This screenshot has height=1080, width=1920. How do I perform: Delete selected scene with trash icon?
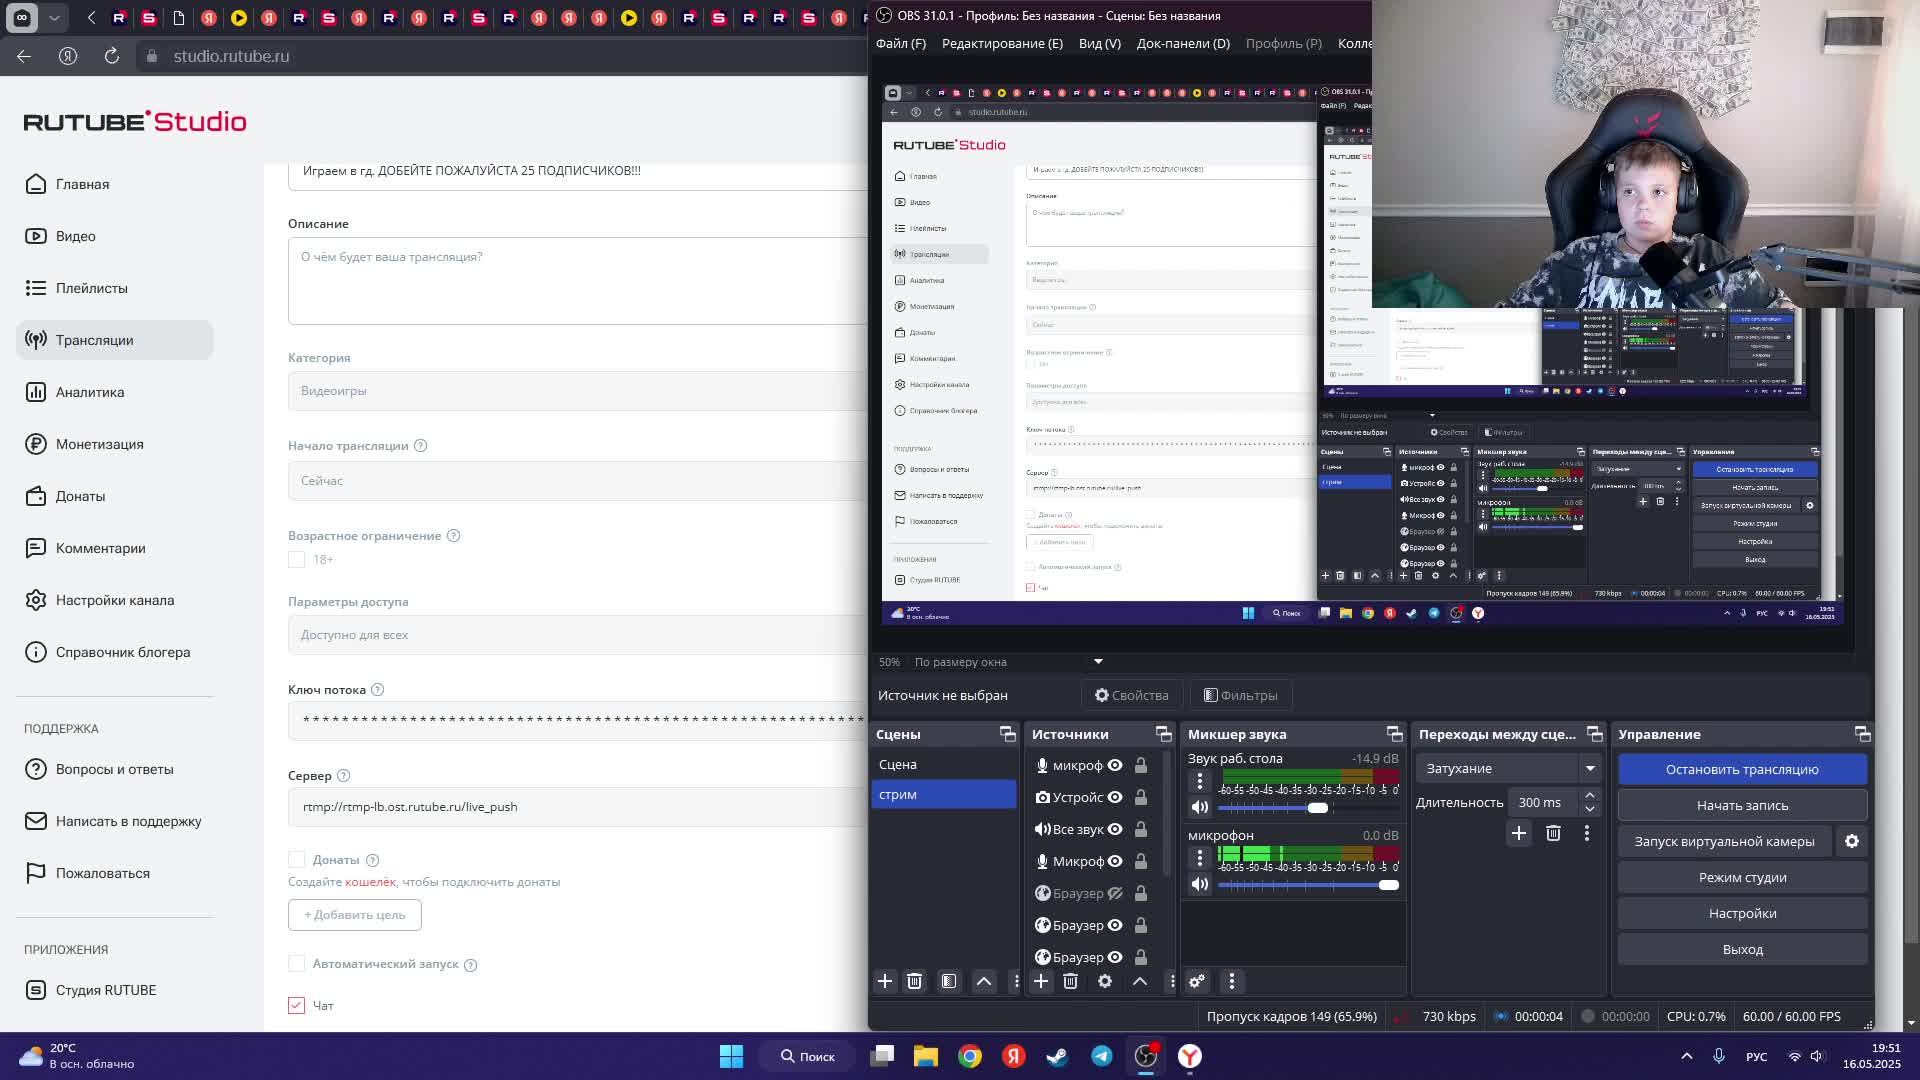click(x=914, y=982)
